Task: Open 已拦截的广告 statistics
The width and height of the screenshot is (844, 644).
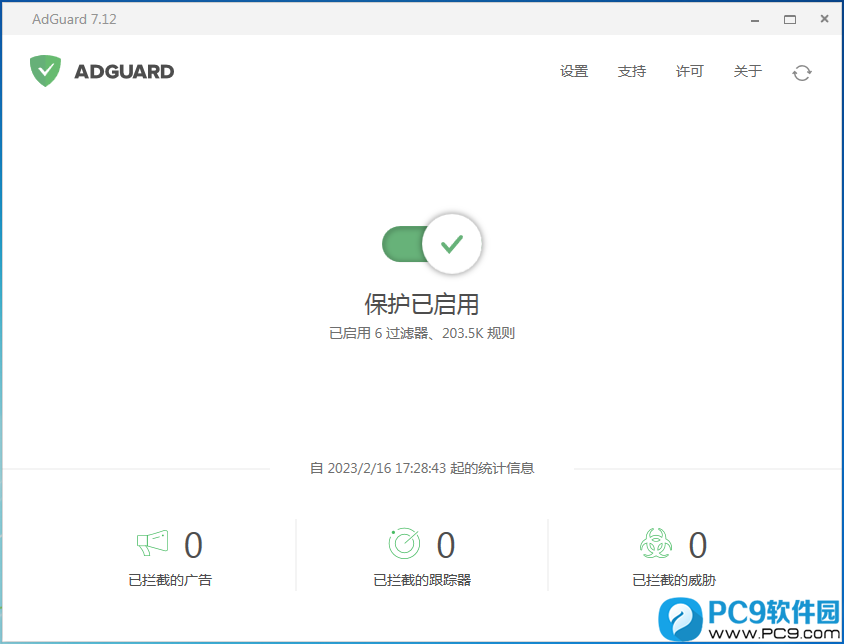Action: coord(170,580)
